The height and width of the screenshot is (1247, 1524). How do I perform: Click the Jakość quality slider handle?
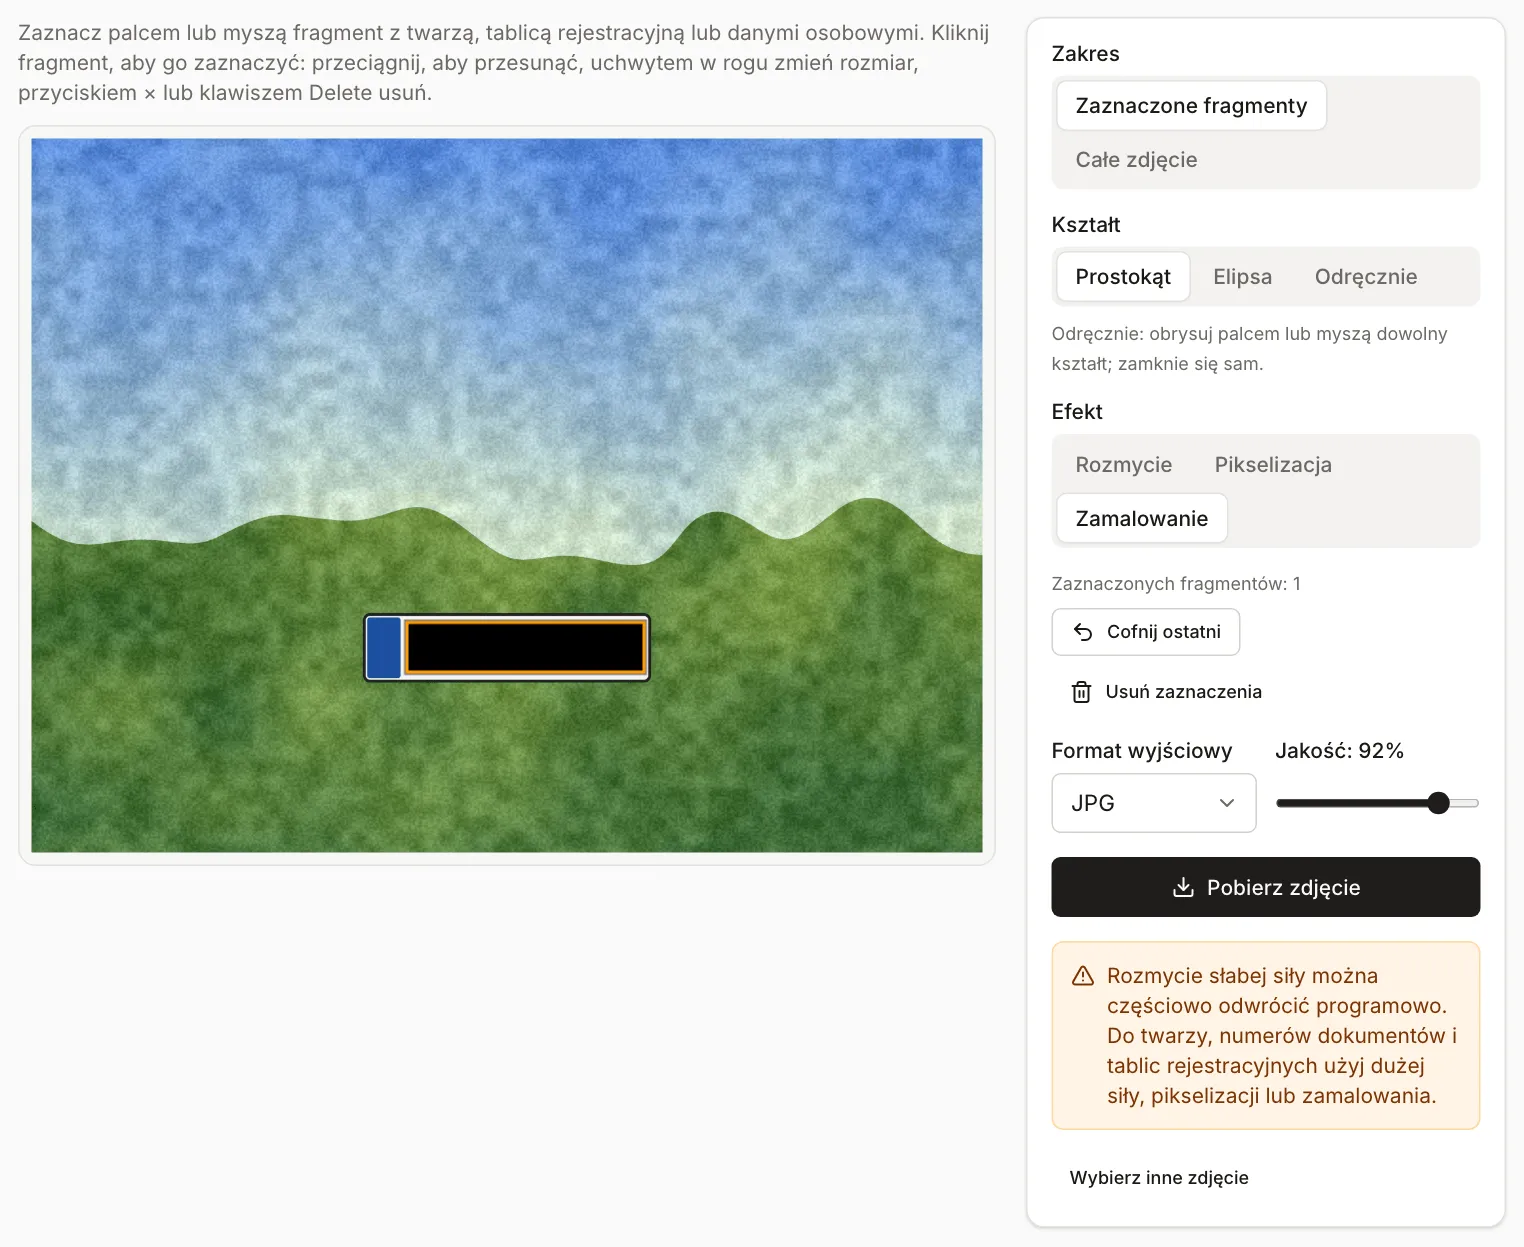click(1438, 803)
